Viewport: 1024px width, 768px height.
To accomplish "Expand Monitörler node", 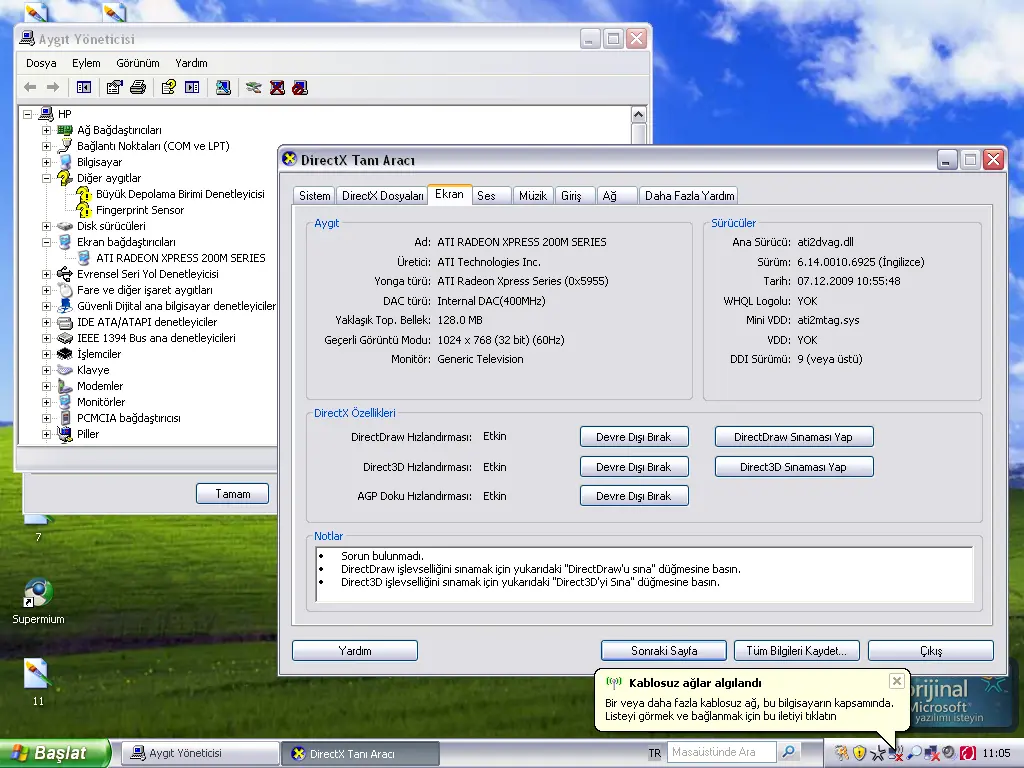I will [46, 402].
